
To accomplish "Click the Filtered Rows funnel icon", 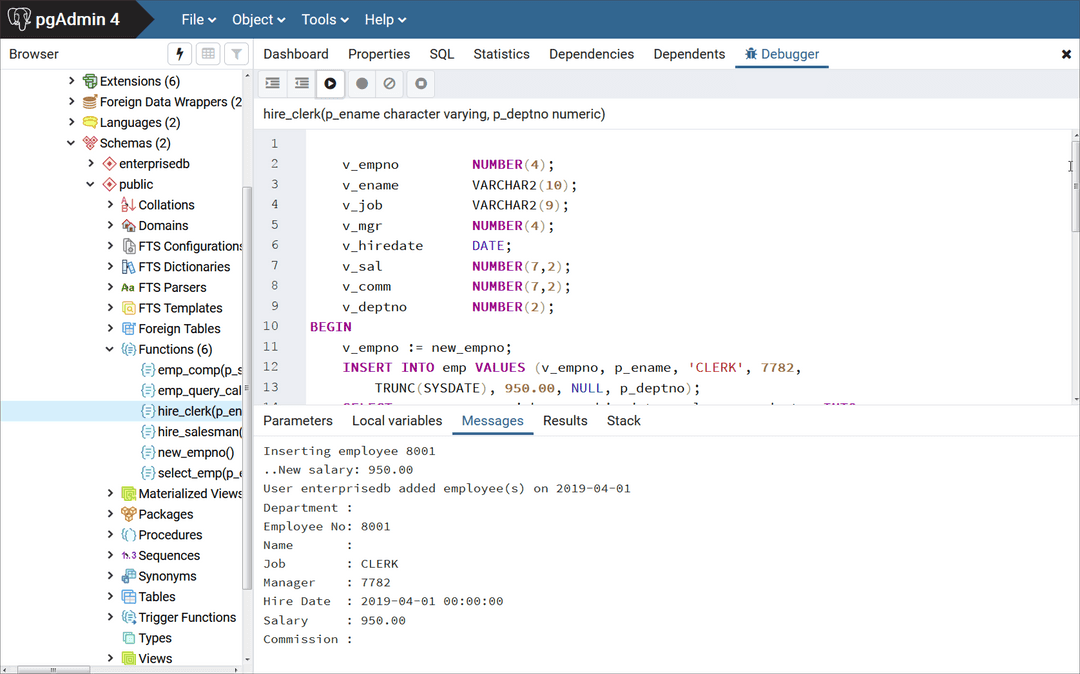I will pos(236,54).
